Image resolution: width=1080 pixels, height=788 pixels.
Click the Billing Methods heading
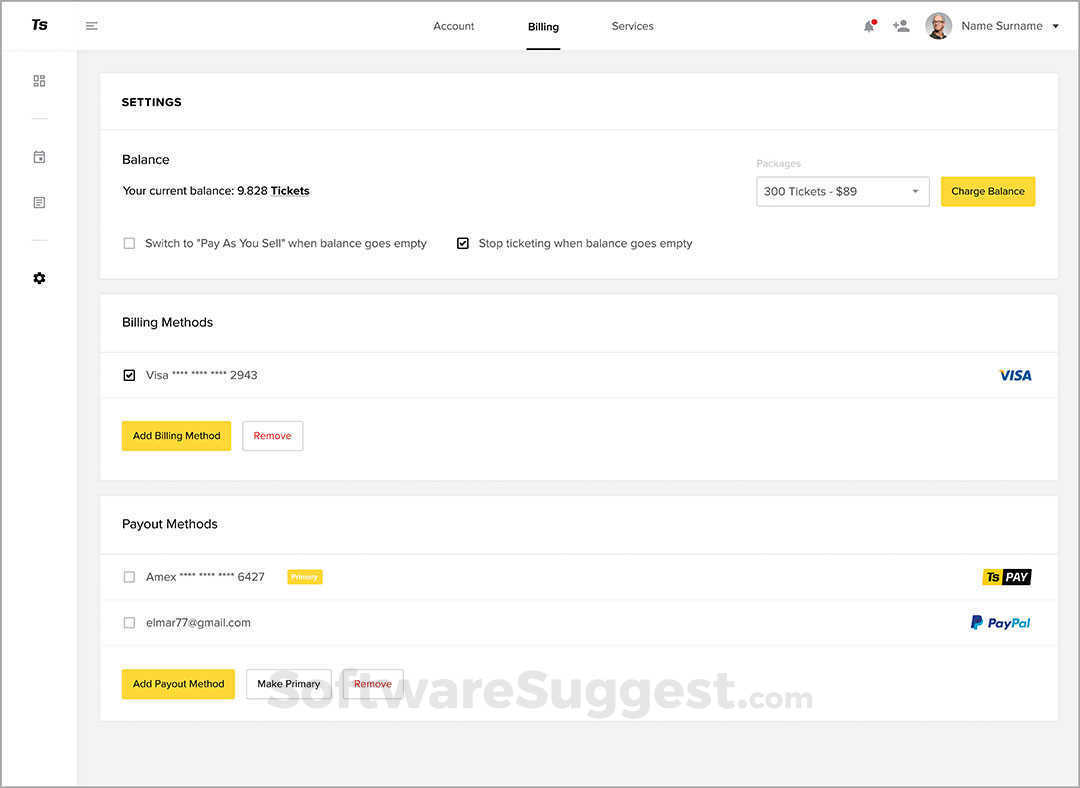tap(167, 322)
